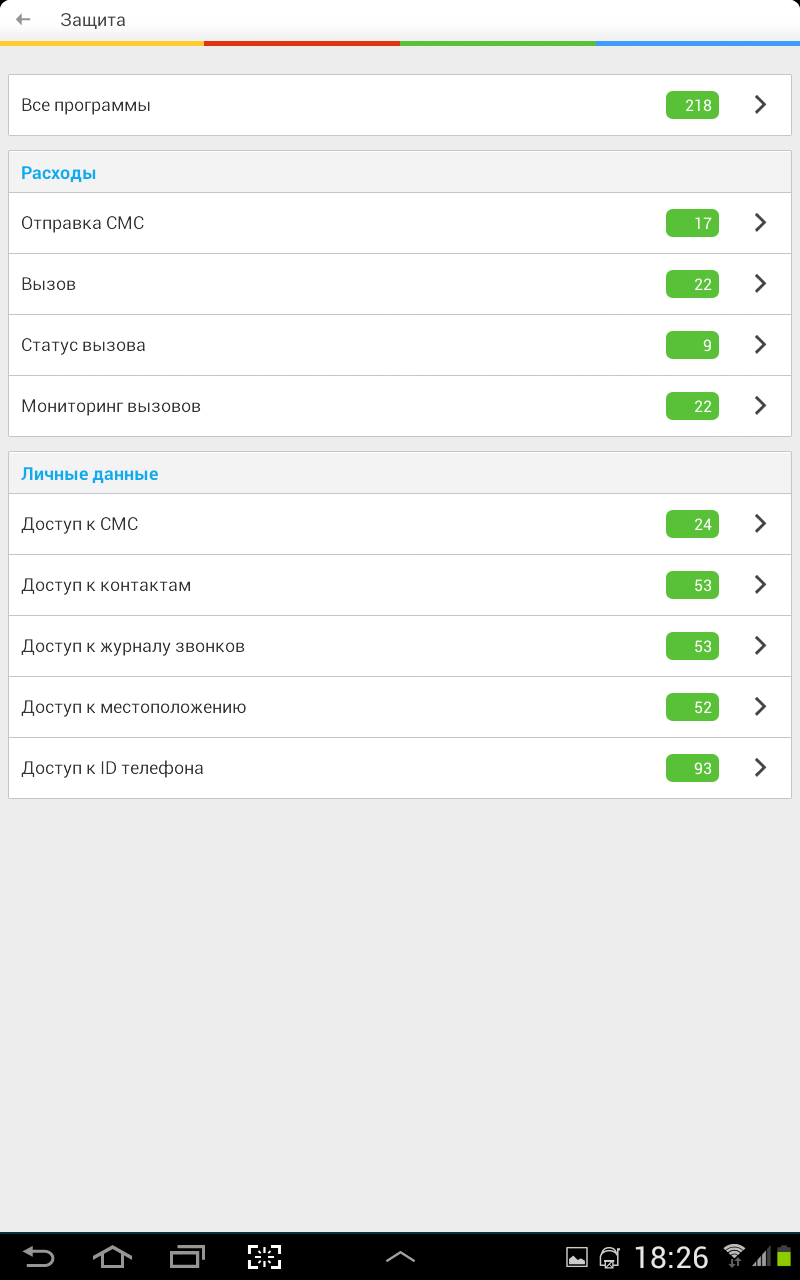Image resolution: width=800 pixels, height=1280 pixels.
Task: Tap the 18:26 clock in status bar
Action: (x=671, y=1257)
